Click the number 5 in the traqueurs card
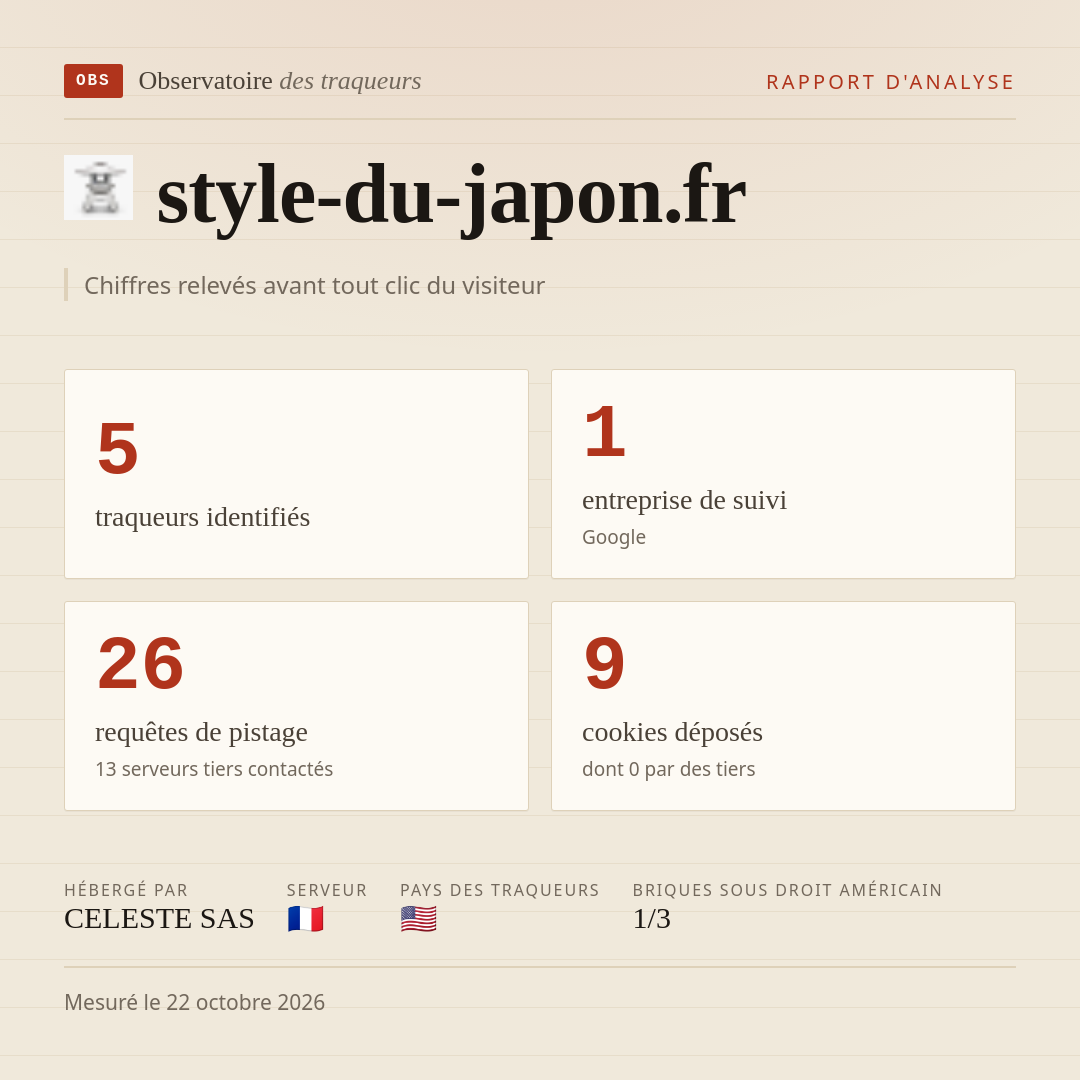 (118, 448)
